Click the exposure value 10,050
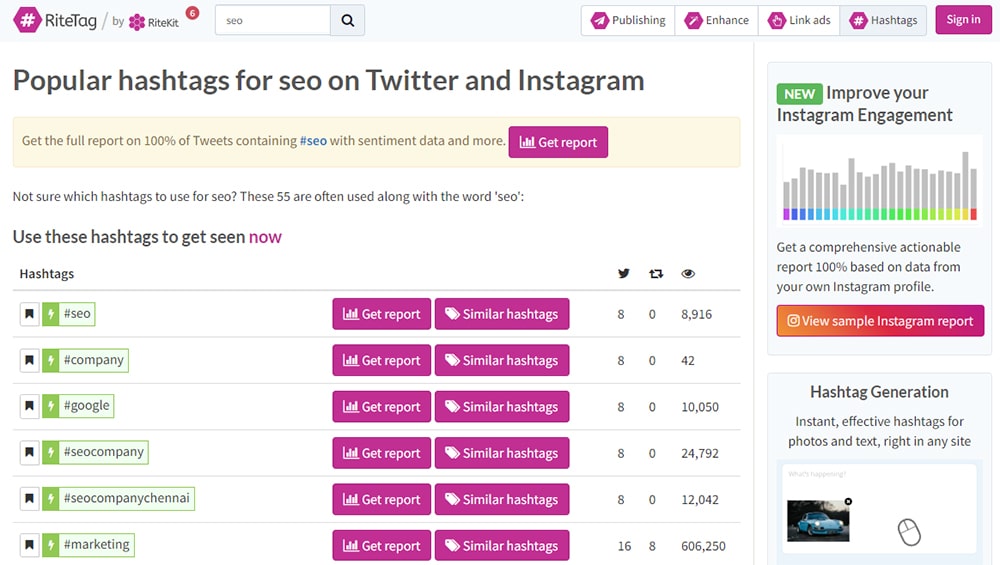The image size is (1000, 565). pos(700,407)
